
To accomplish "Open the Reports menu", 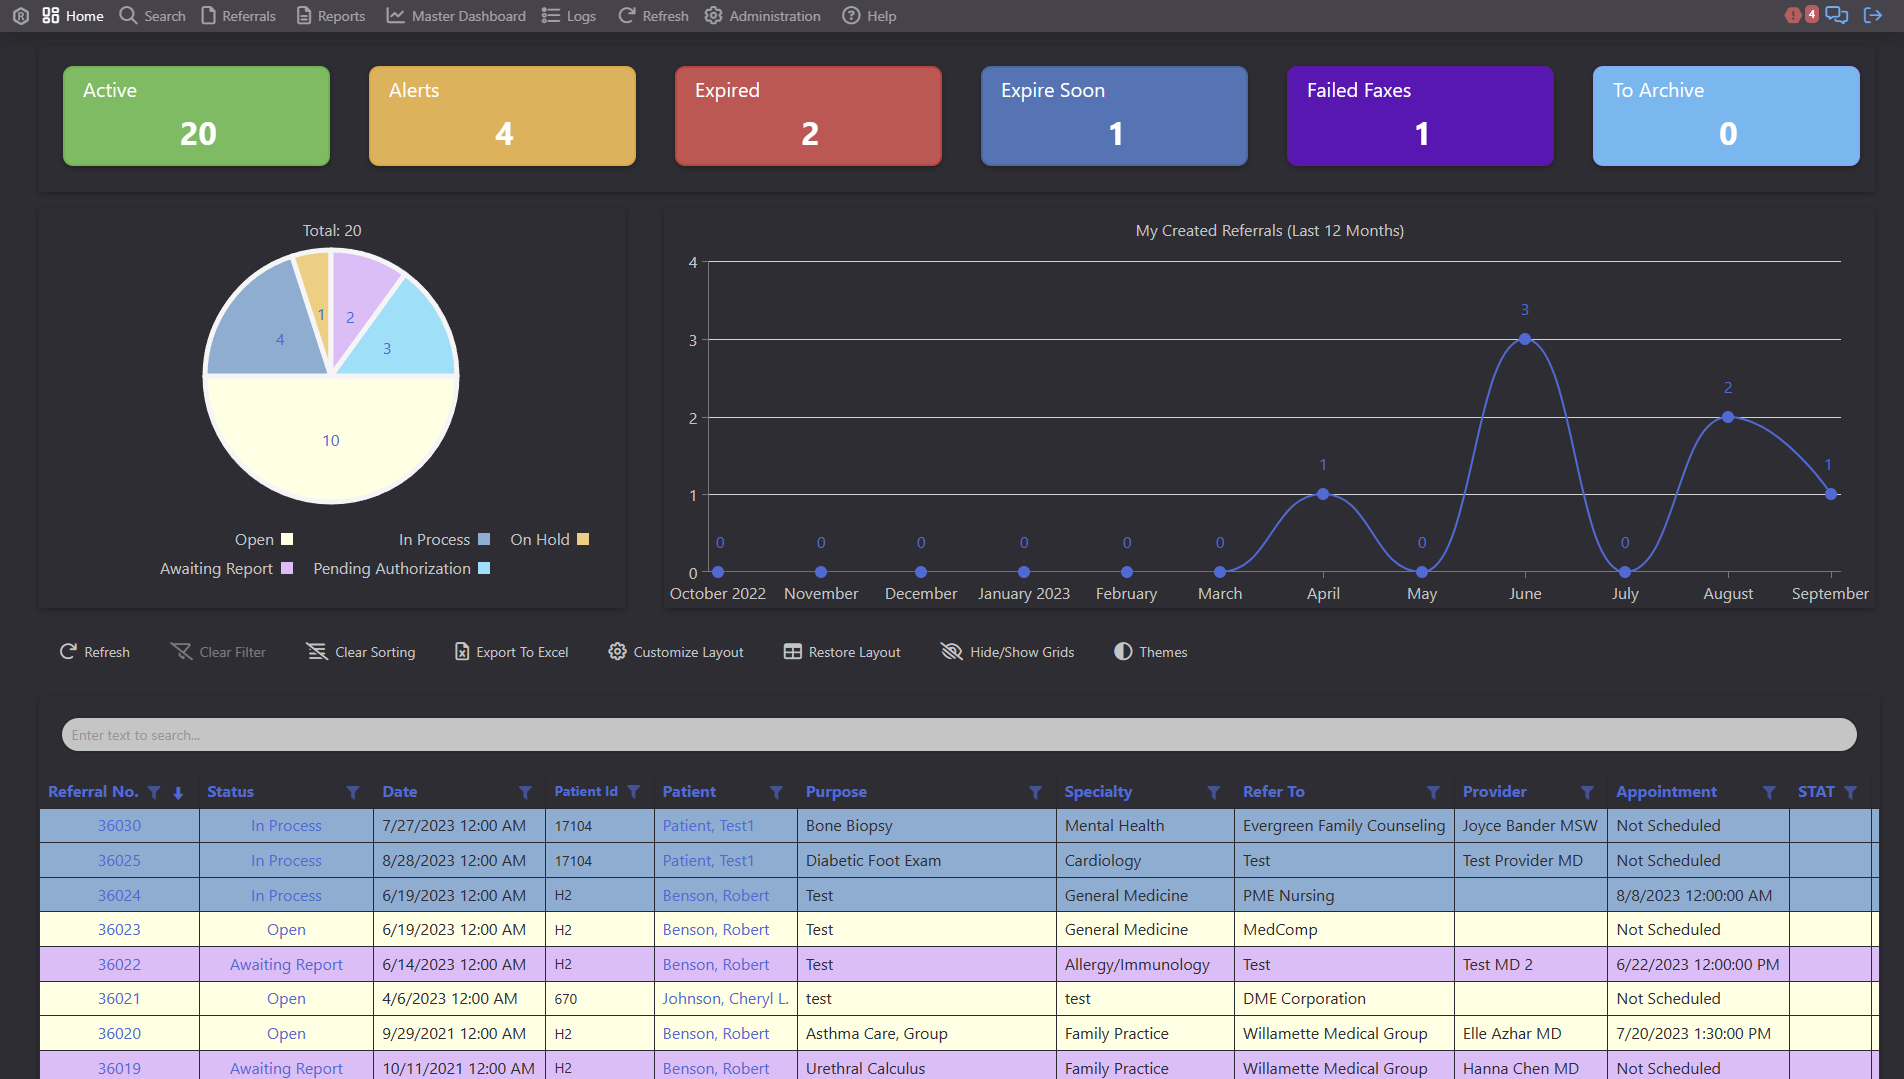I will [x=331, y=16].
